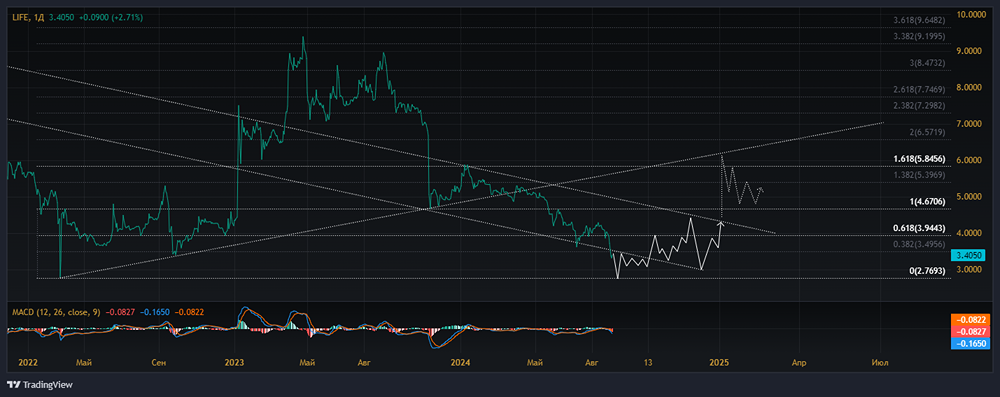Click the 2023 label on the time axis
The height and width of the screenshot is (397, 1000).
[235, 363]
